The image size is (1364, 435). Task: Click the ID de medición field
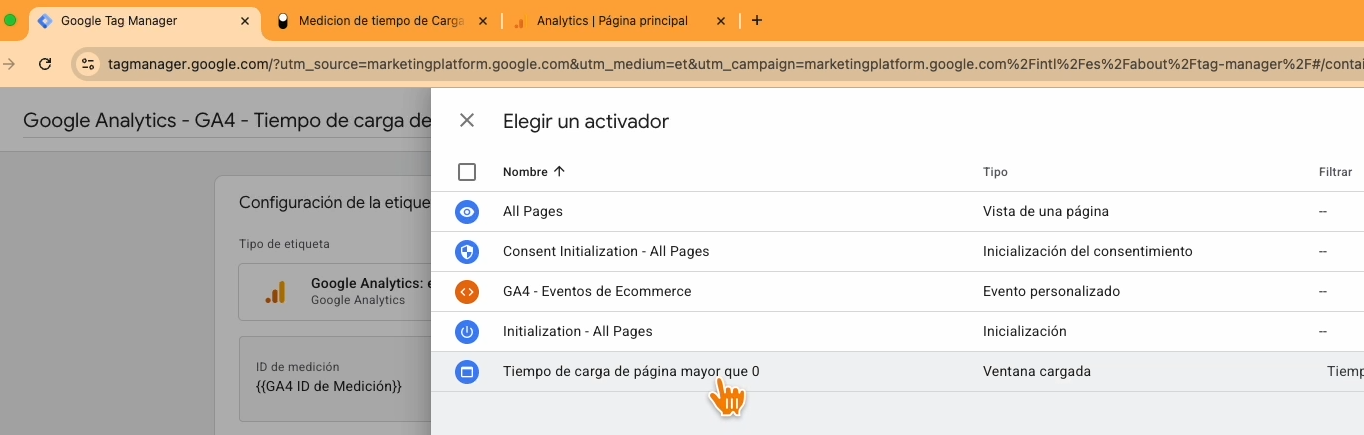pyautogui.click(x=335, y=378)
